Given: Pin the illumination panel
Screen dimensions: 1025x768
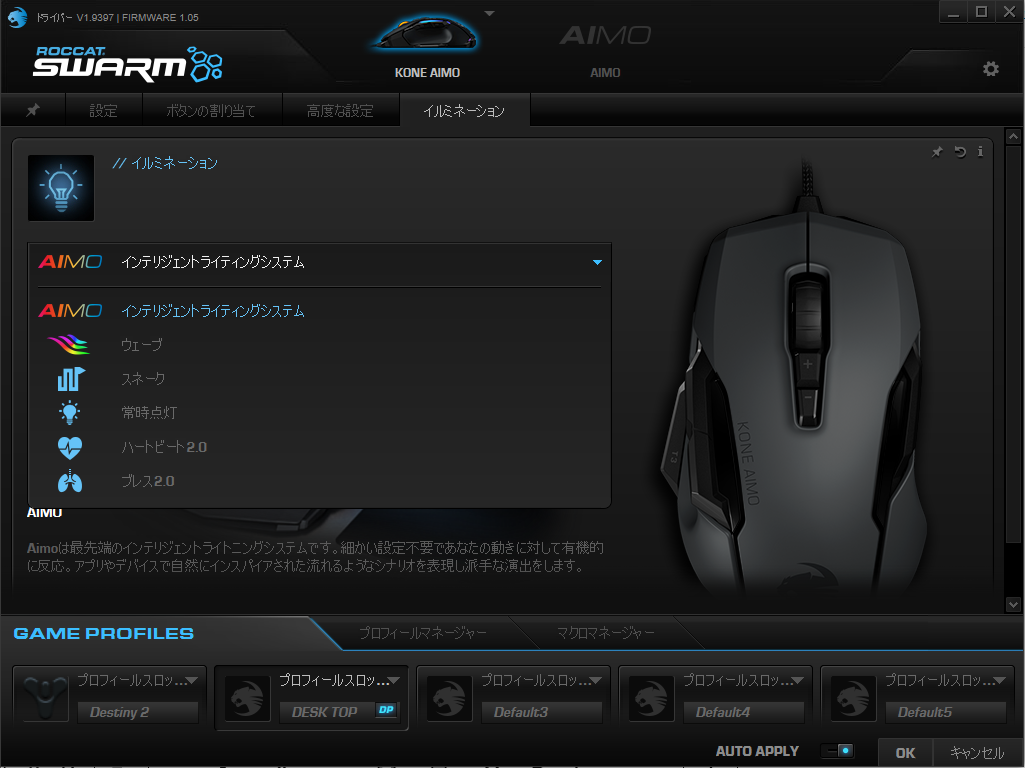Looking at the screenshot, I should [x=937, y=152].
